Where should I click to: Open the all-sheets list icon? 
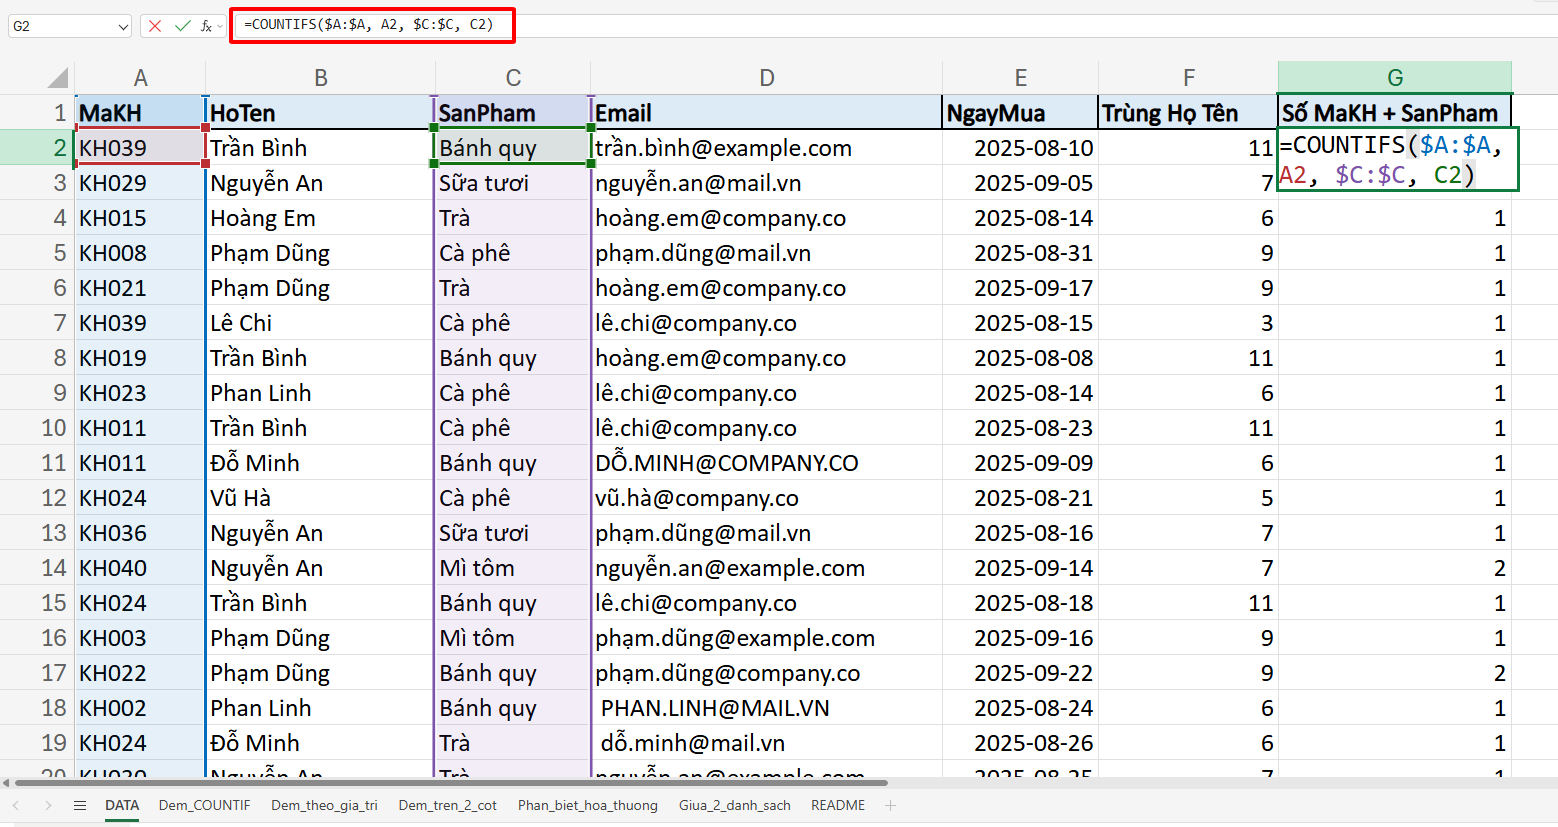[x=80, y=805]
